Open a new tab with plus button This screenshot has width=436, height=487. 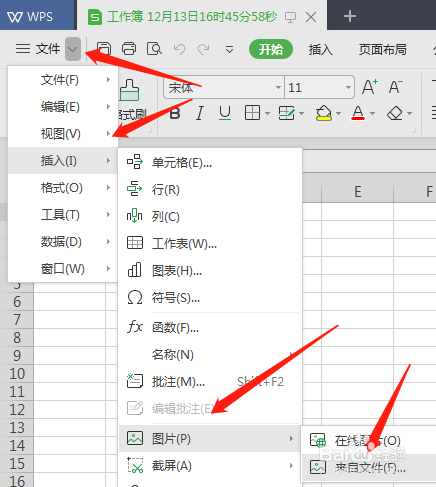point(350,16)
